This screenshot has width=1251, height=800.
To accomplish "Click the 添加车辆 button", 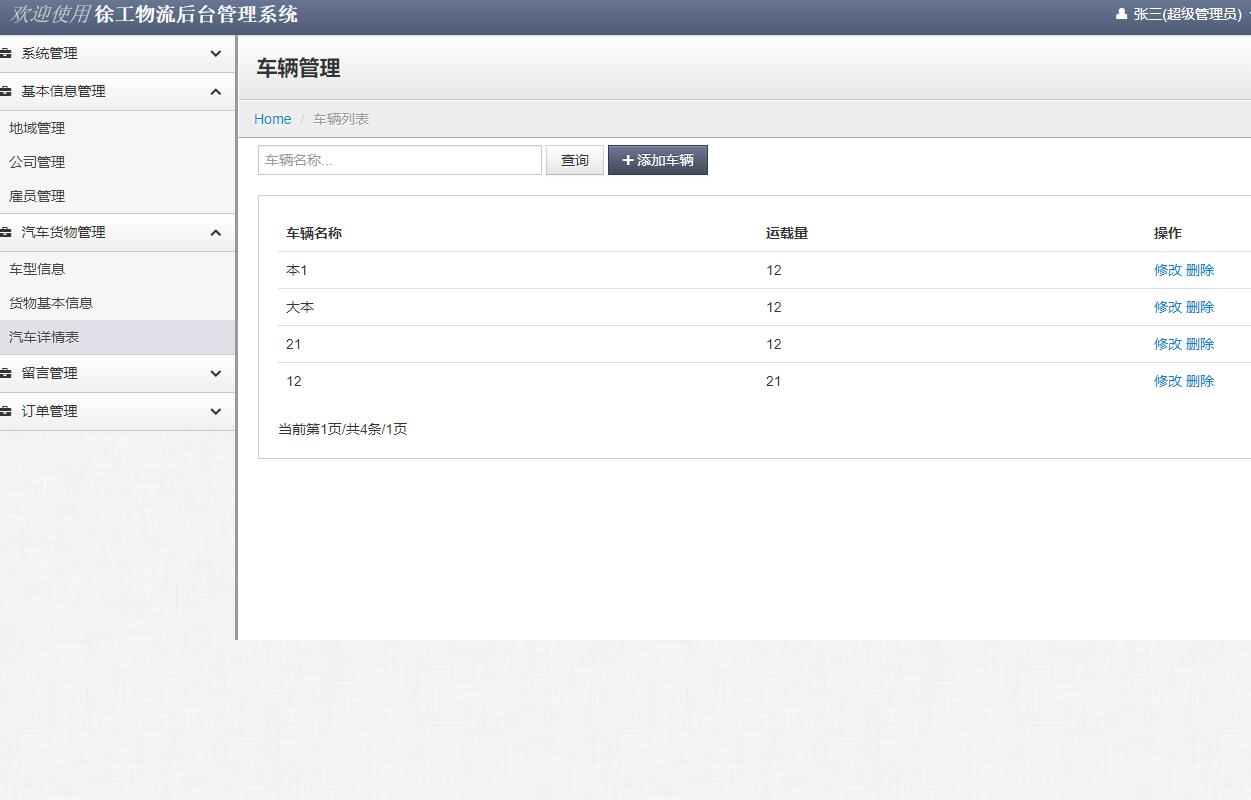I will tap(658, 159).
